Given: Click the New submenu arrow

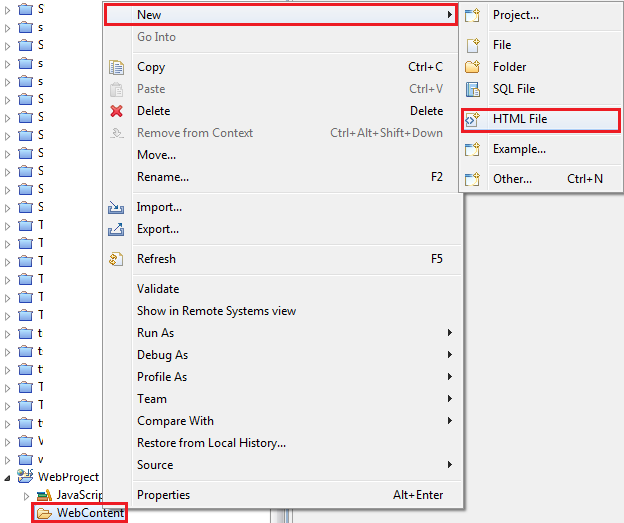Looking at the screenshot, I should point(449,15).
